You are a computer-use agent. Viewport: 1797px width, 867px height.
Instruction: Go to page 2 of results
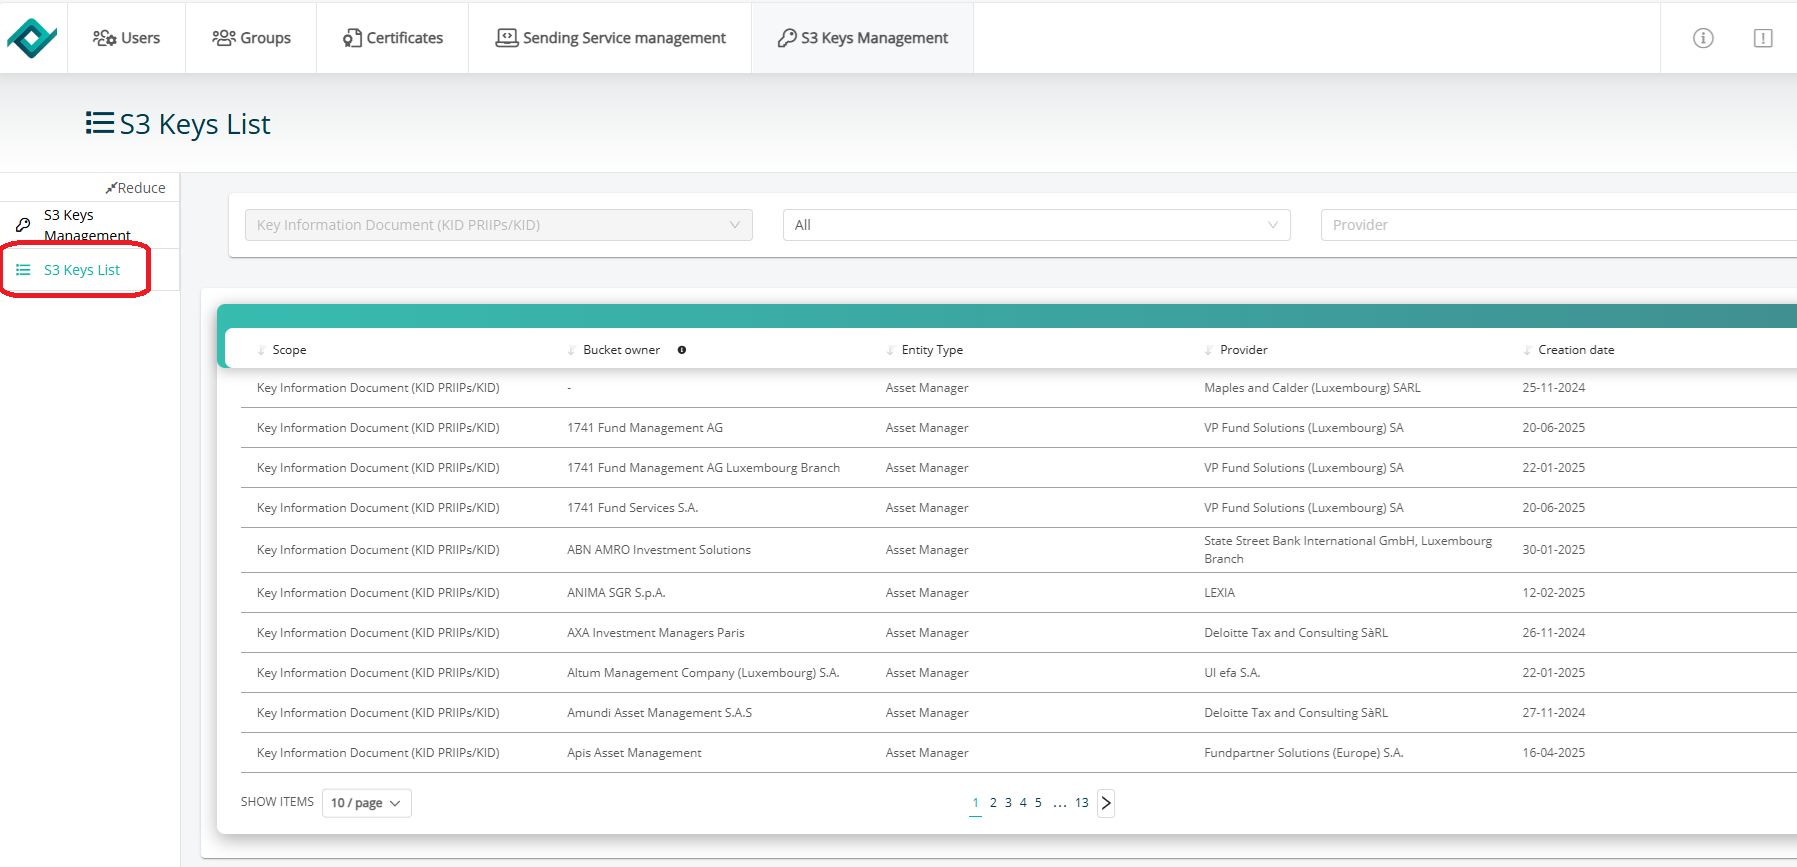tap(993, 803)
